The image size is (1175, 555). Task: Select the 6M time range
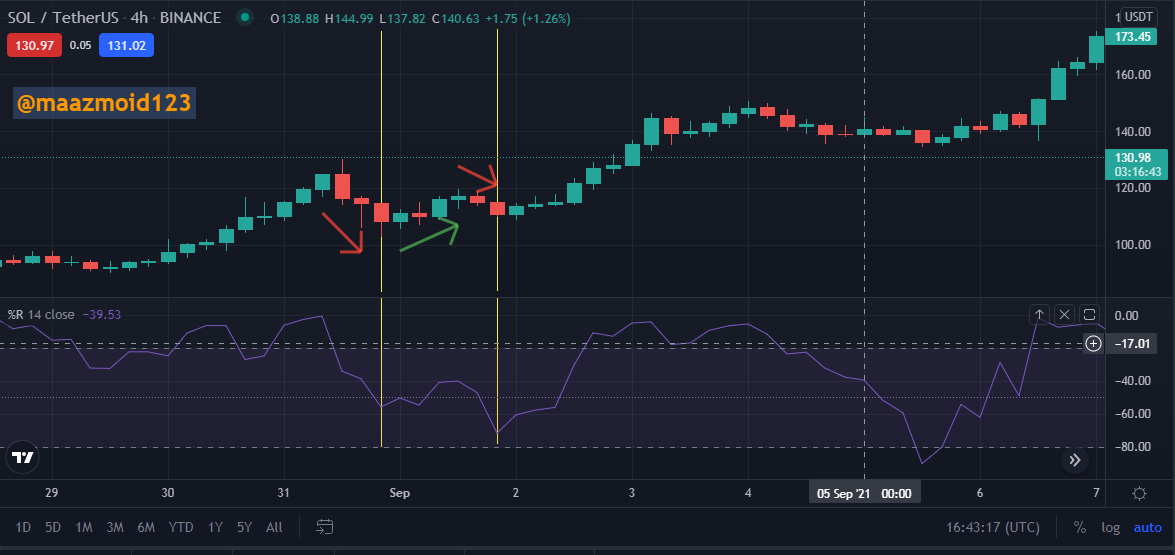click(146, 527)
